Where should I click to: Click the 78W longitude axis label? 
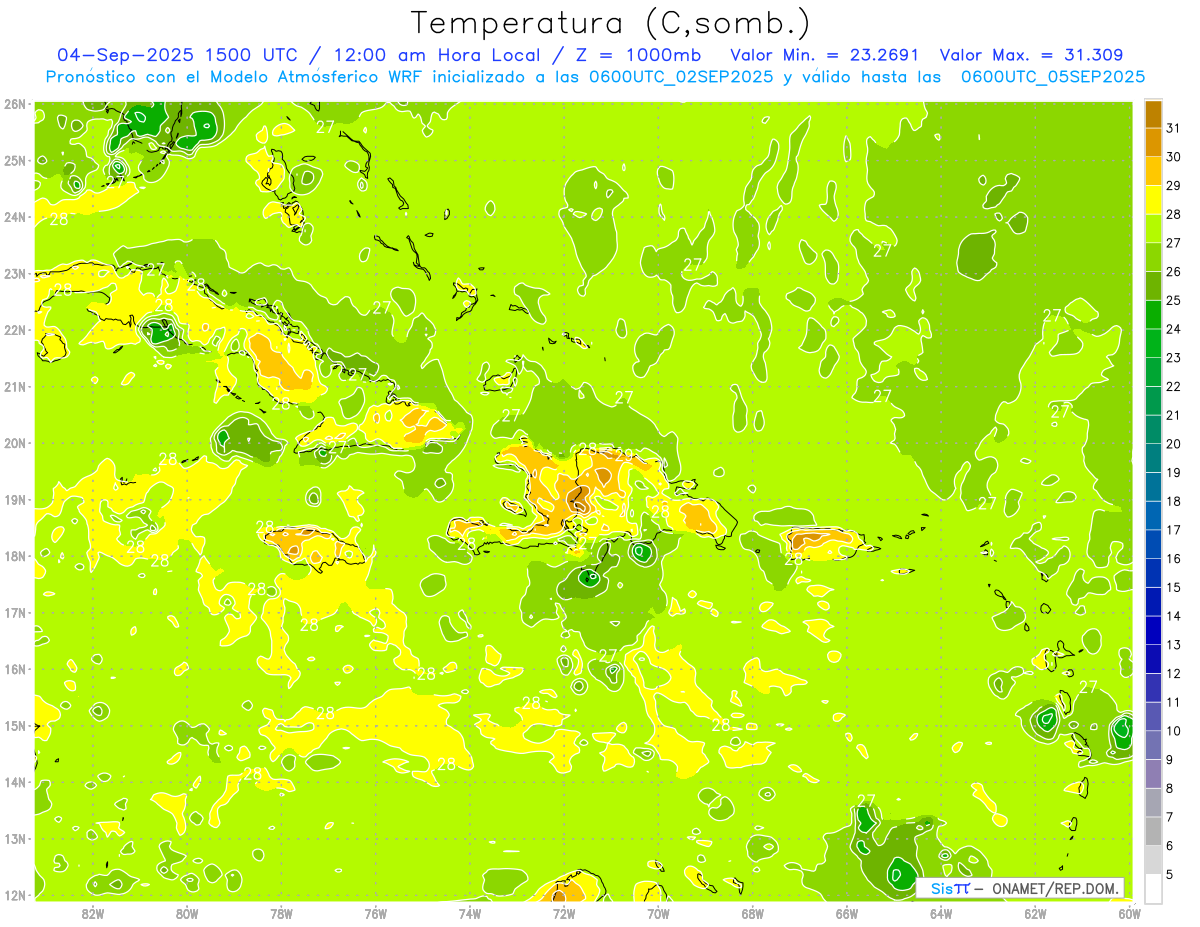click(x=281, y=913)
